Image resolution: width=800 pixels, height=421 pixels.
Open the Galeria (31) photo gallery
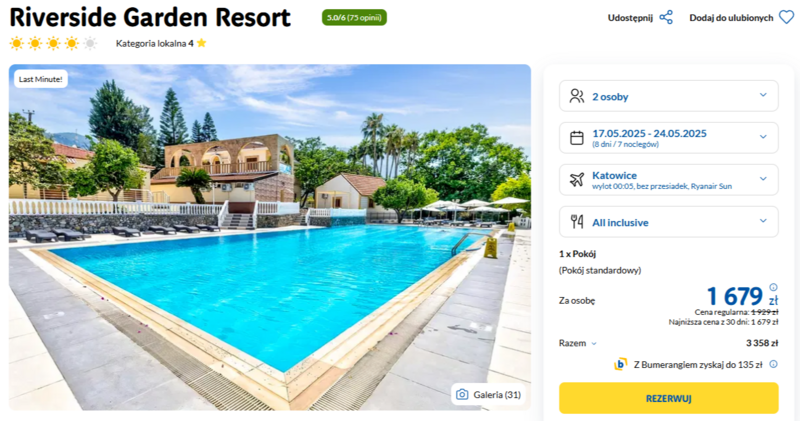[489, 394]
